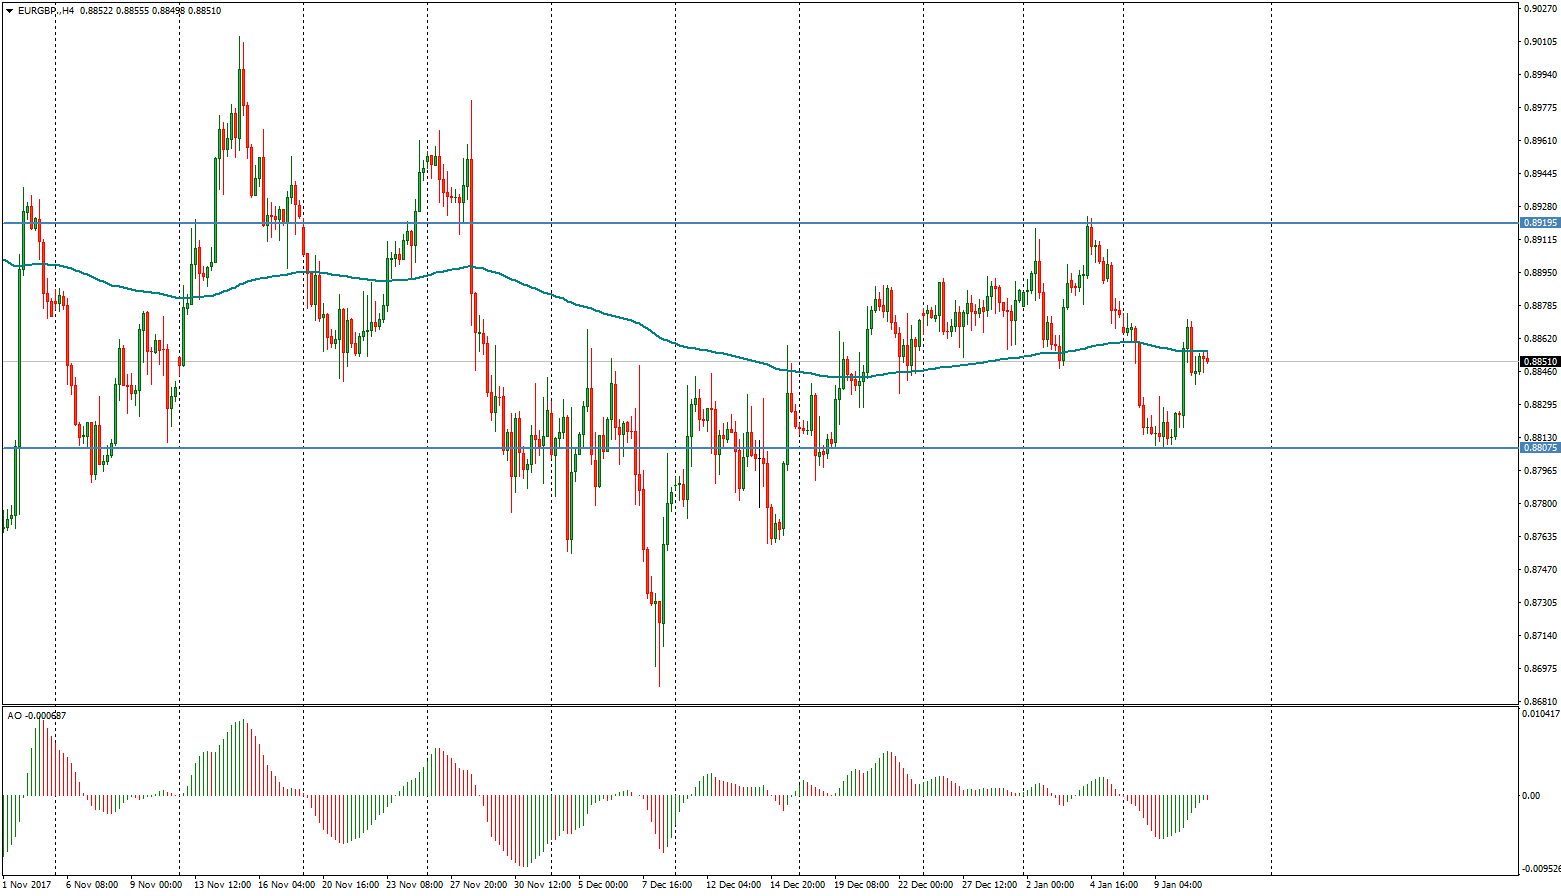Click the 13 Nov 12:00 time label
This screenshot has height=896, width=1561.
223,885
